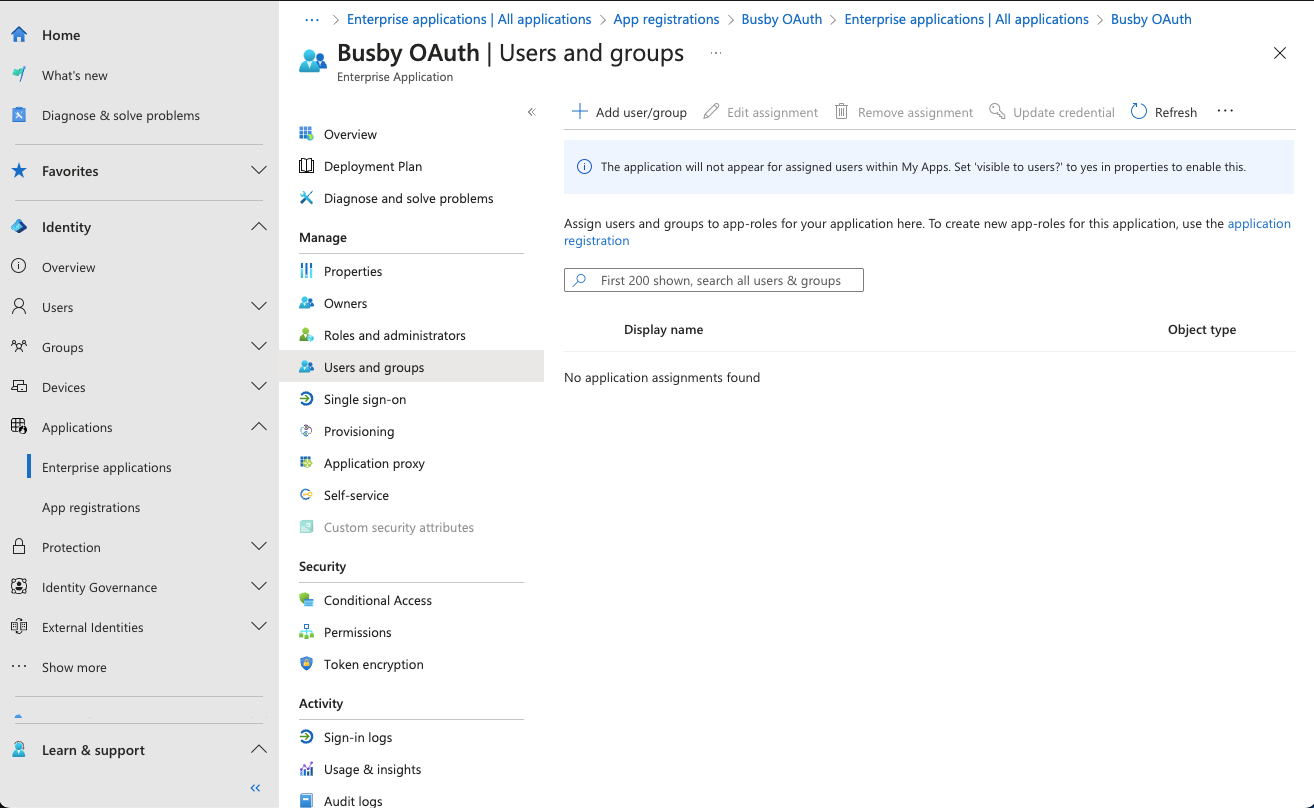The width and height of the screenshot is (1314, 808).
Task: Expand the External Identities chevron
Action: click(x=259, y=627)
